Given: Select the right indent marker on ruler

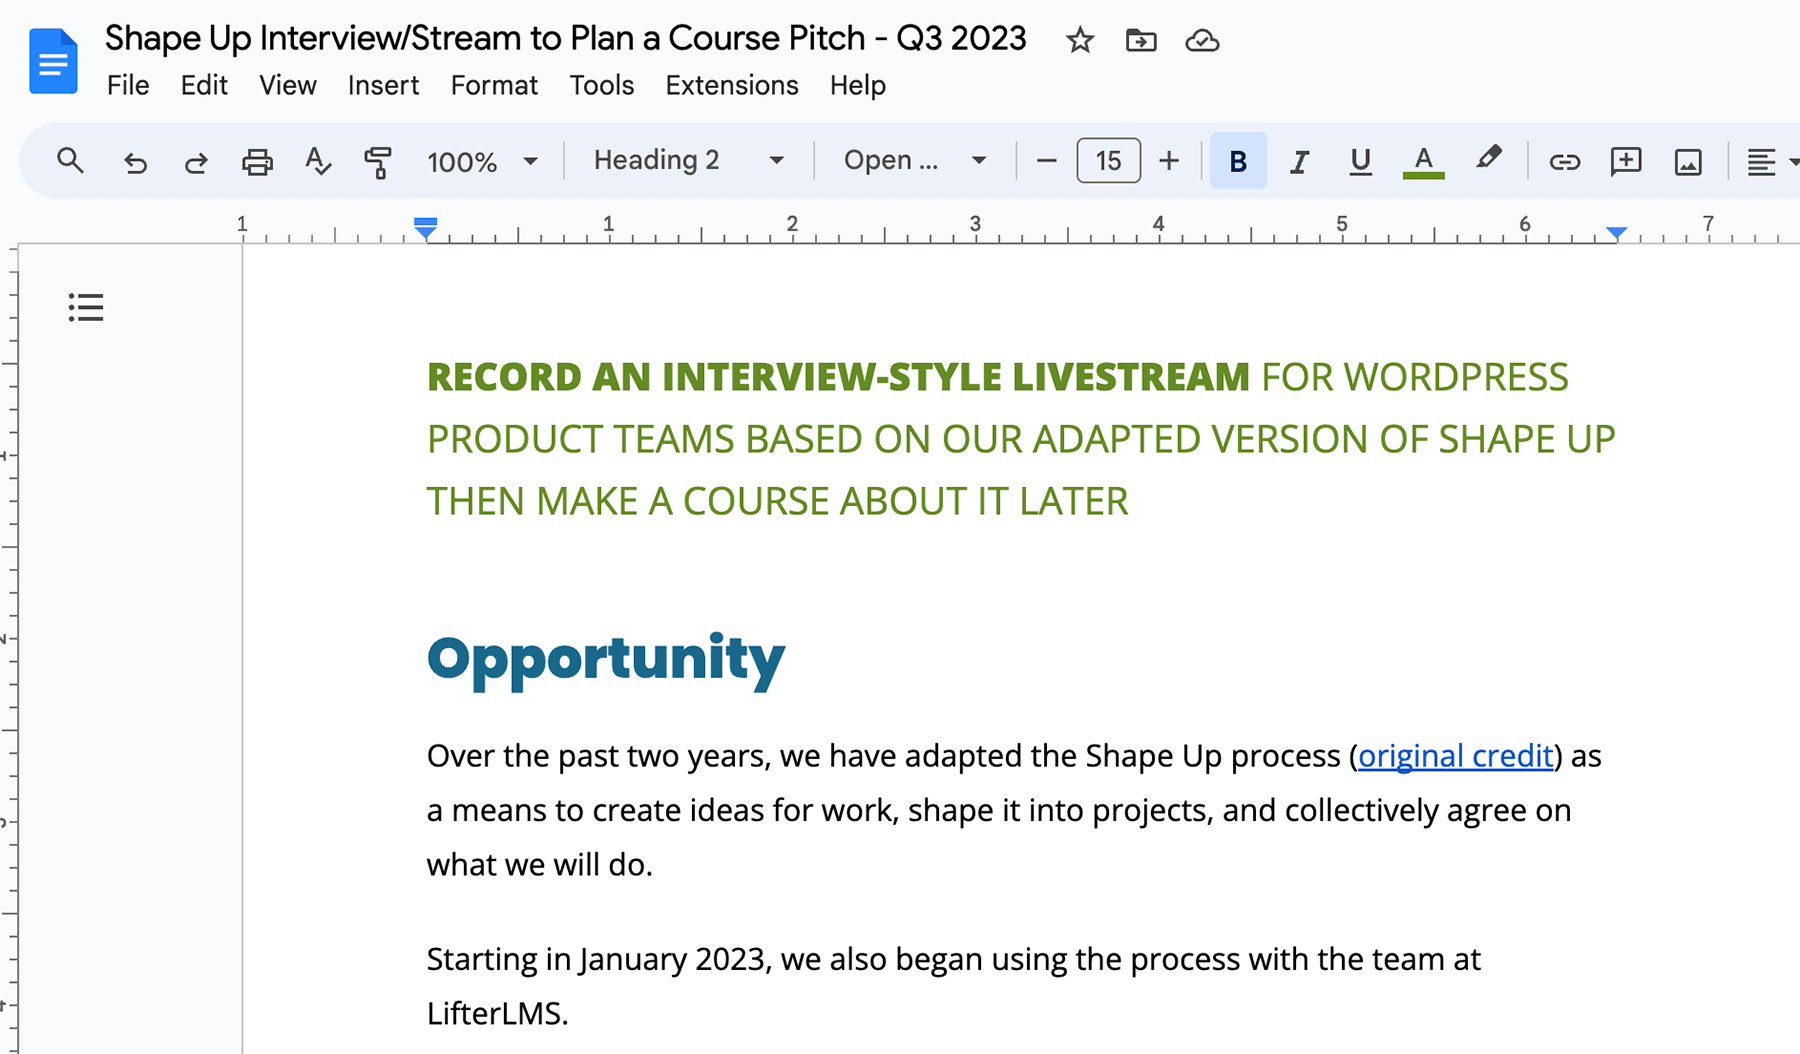Looking at the screenshot, I should [1616, 232].
